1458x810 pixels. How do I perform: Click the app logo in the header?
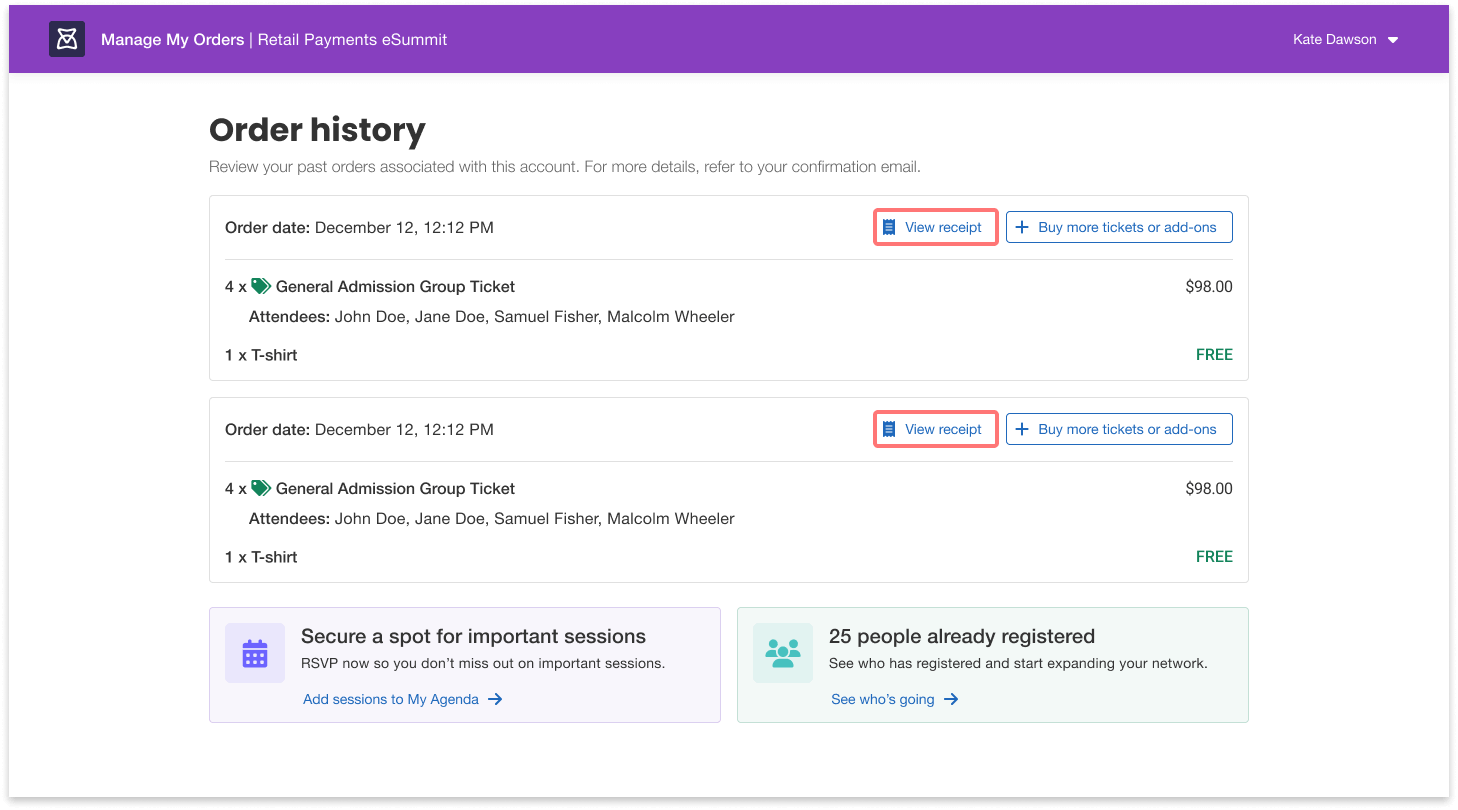(x=67, y=39)
